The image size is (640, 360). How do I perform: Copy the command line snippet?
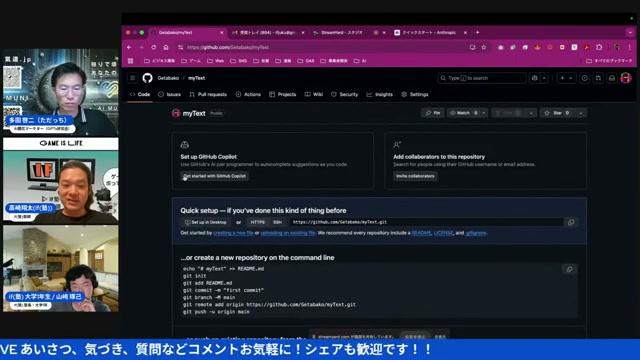coord(569,269)
